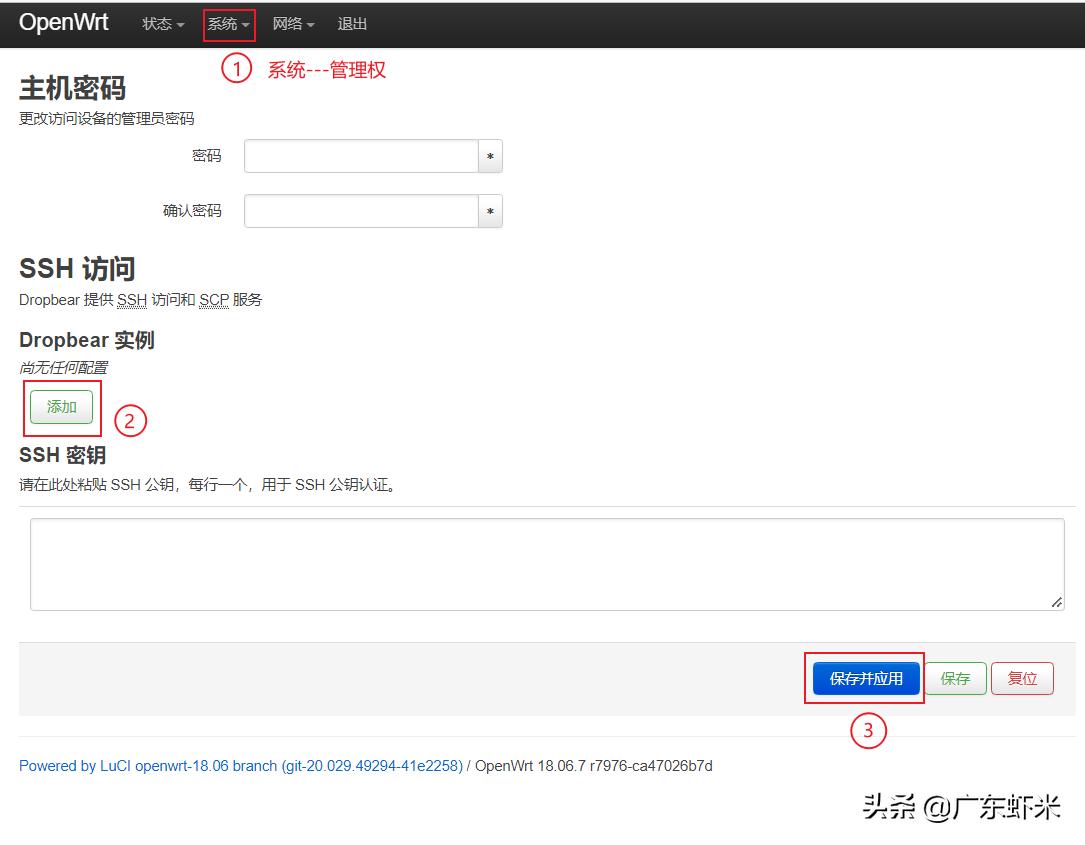Click the 复位 reset button
The height and width of the screenshot is (845, 1085).
[x=1022, y=678]
